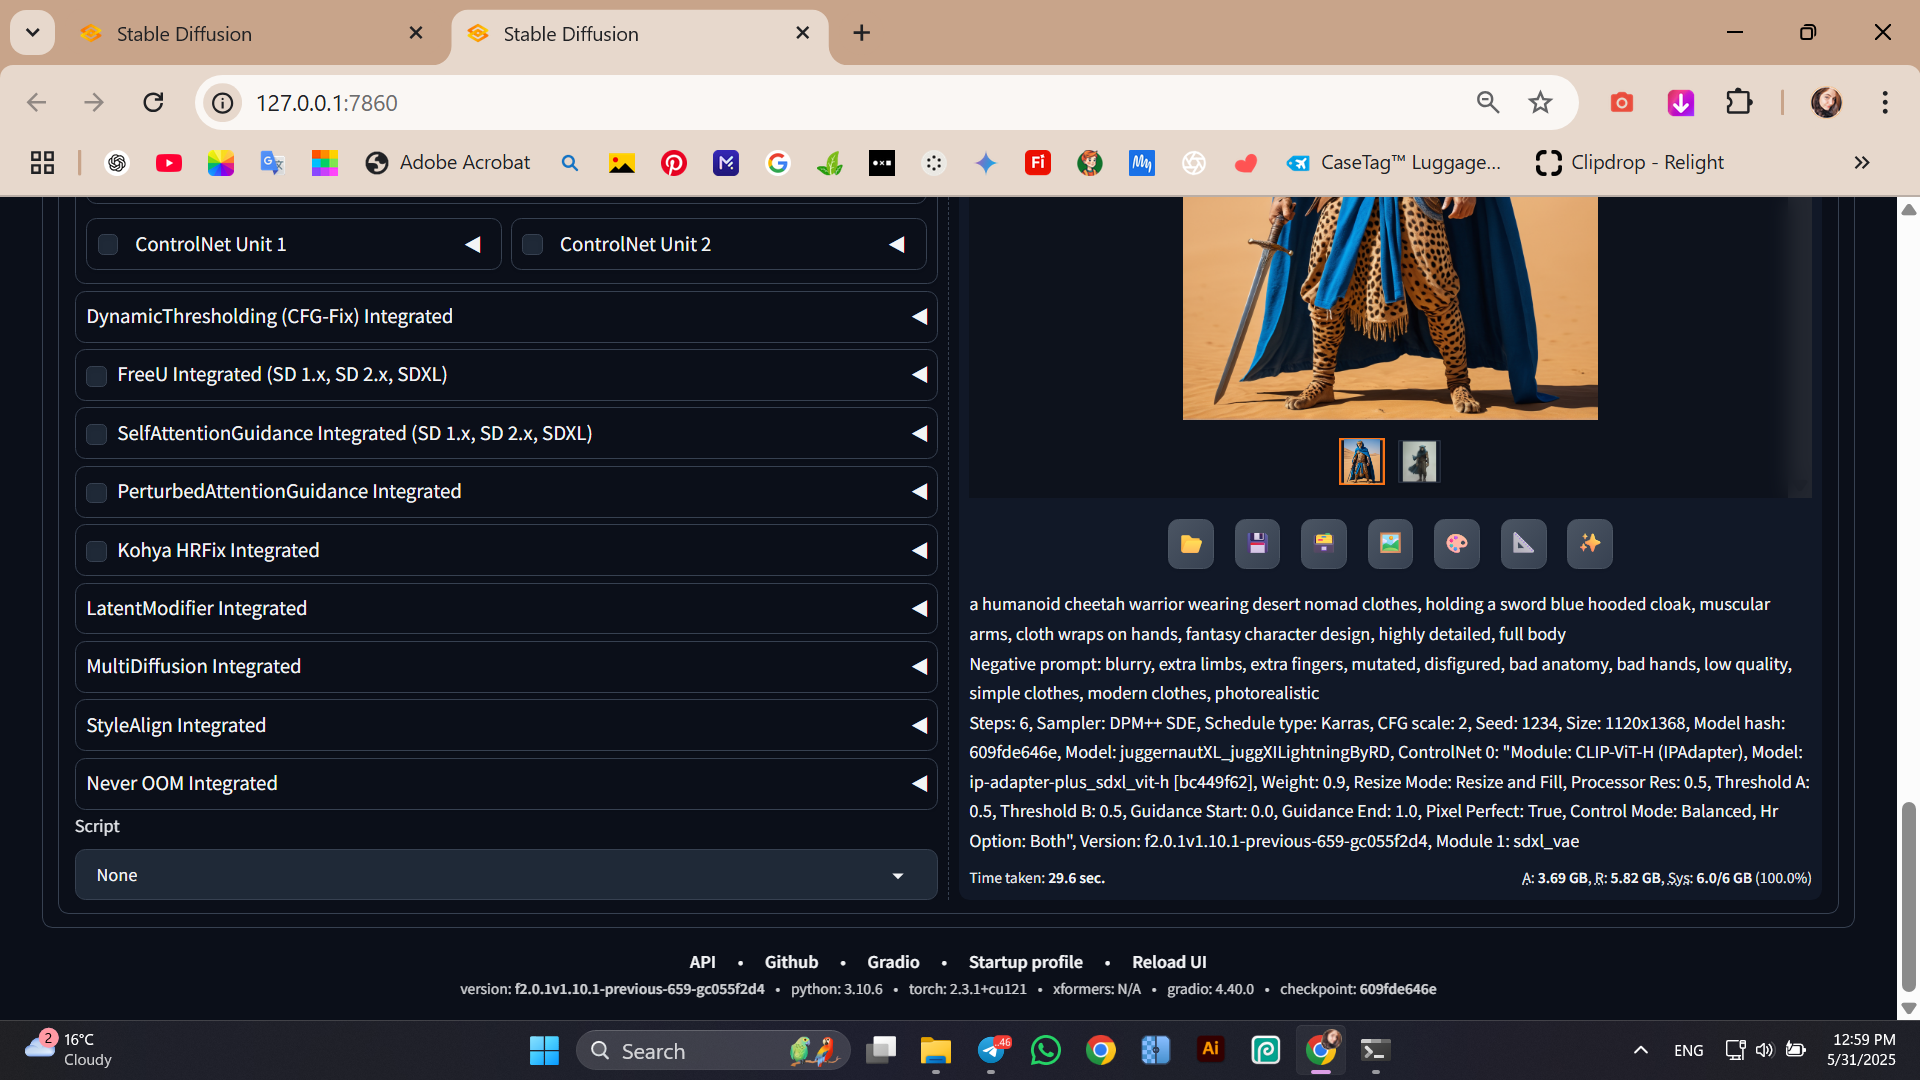Click the sparkles upscale icon

click(1589, 544)
